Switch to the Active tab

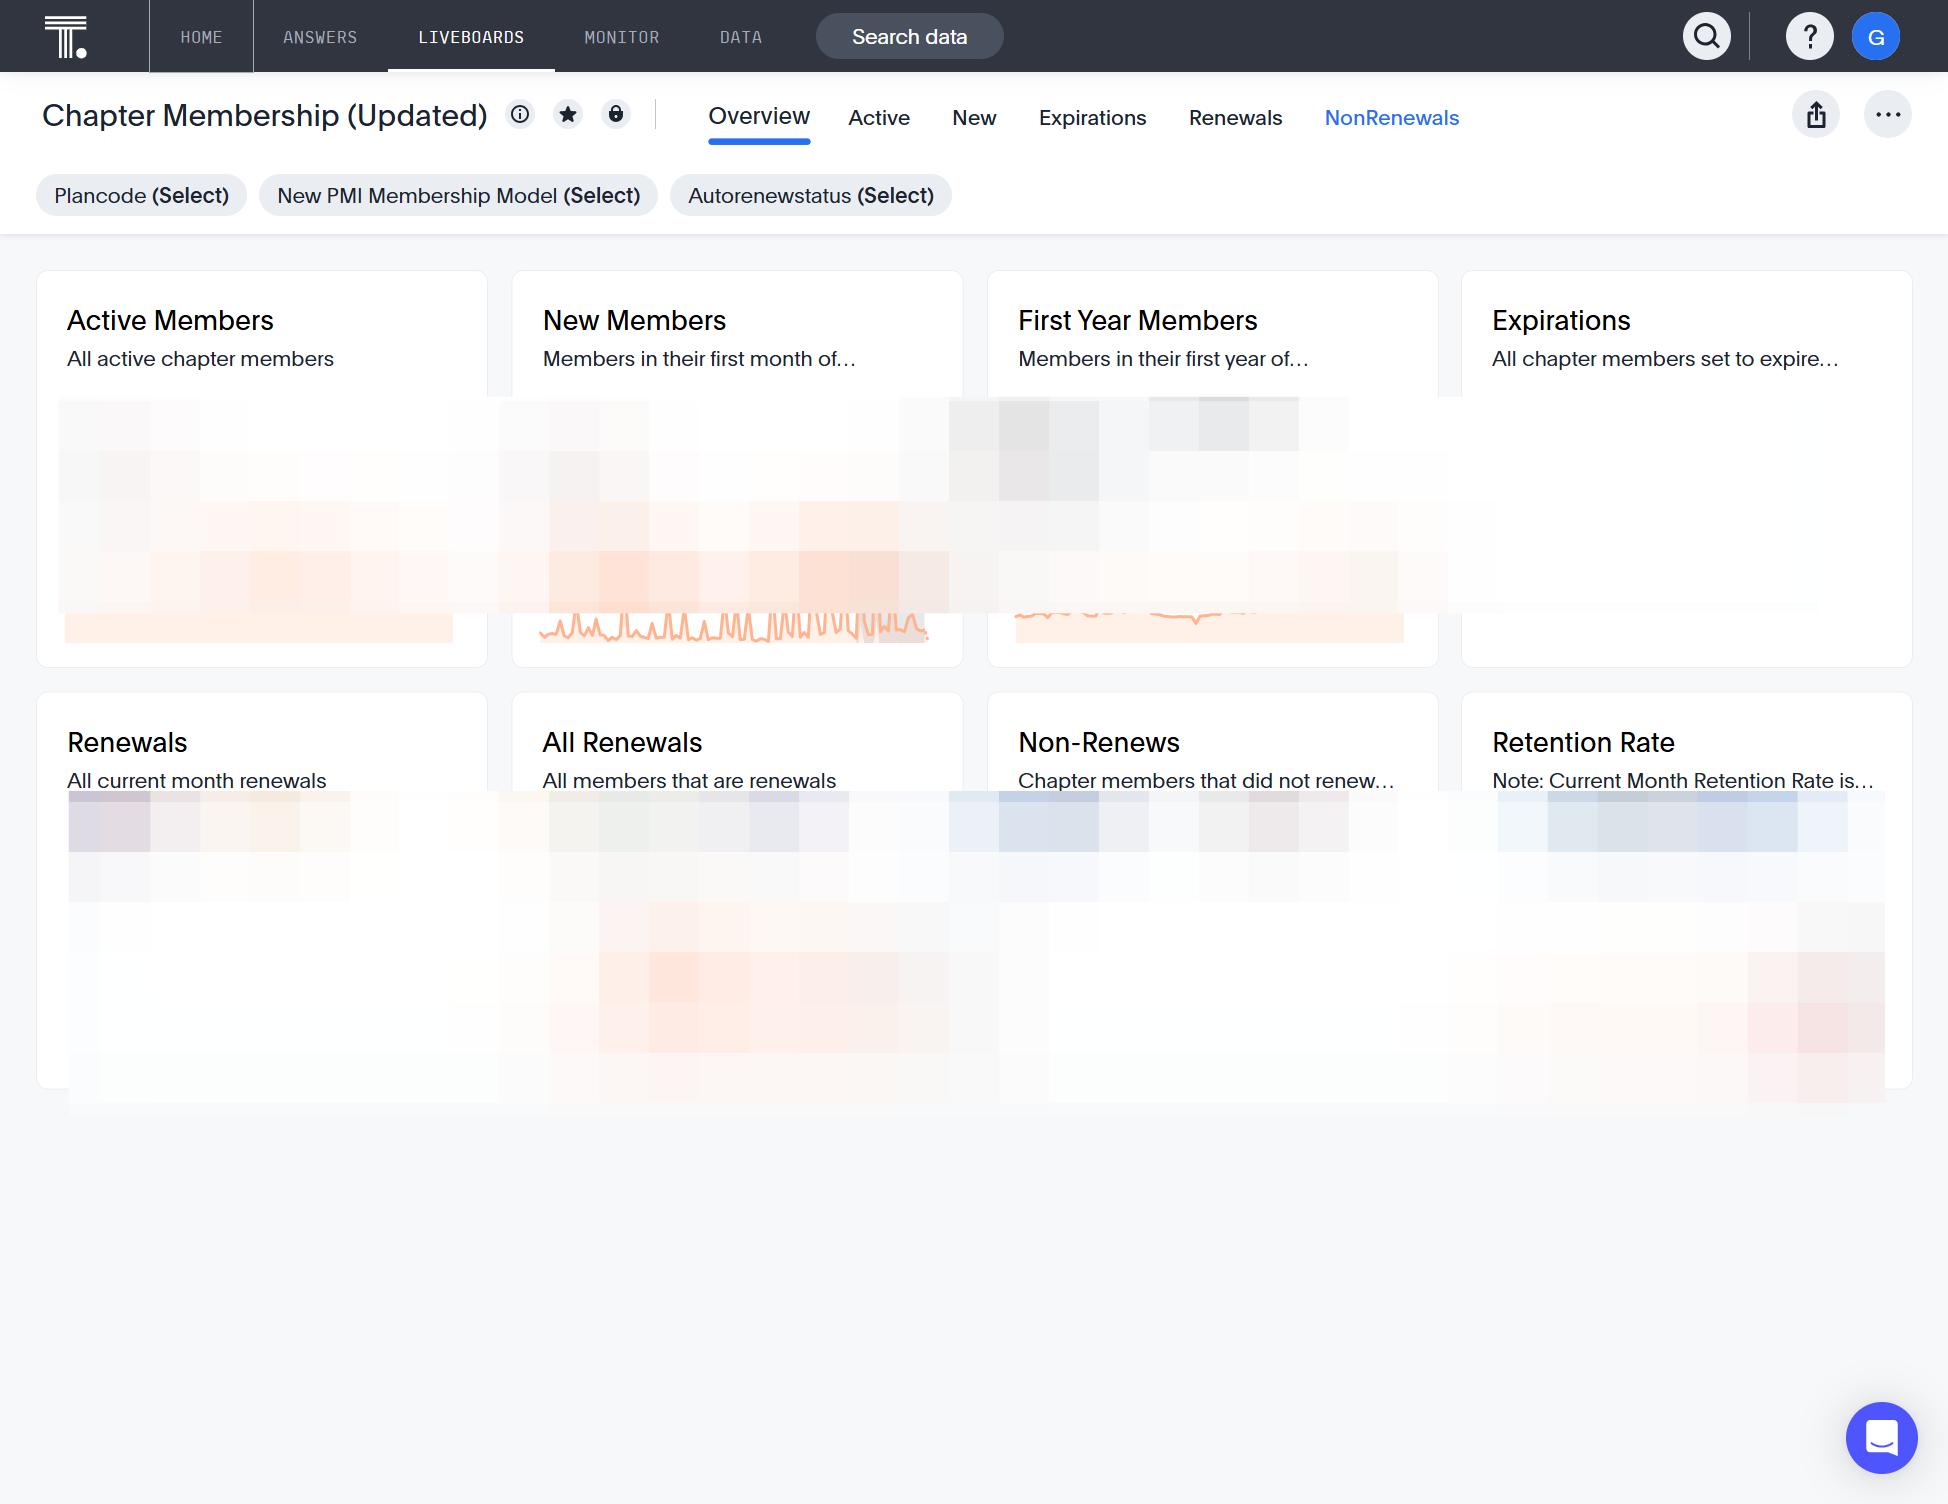[x=879, y=118]
